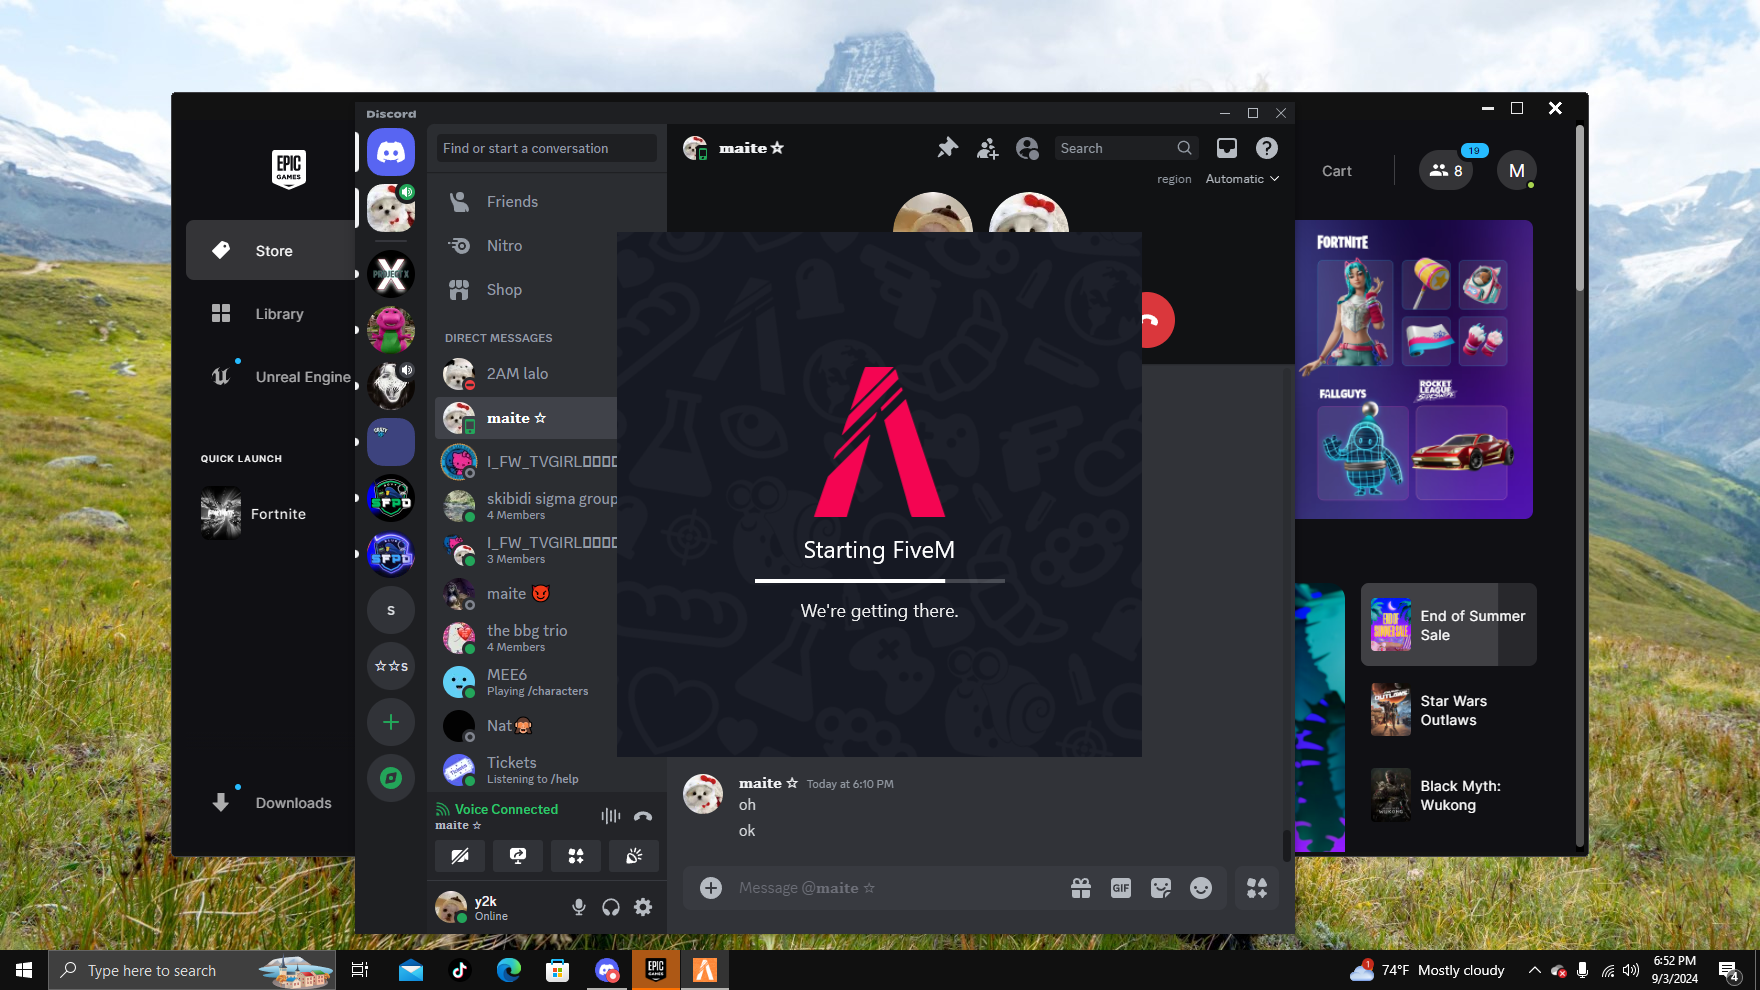The width and height of the screenshot is (1760, 990).
Task: Open MEE6 direct message
Action: click(526, 682)
